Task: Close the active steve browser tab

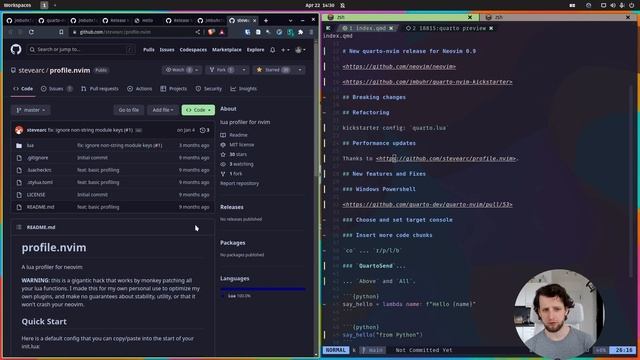Action: pyautogui.click(x=255, y=20)
